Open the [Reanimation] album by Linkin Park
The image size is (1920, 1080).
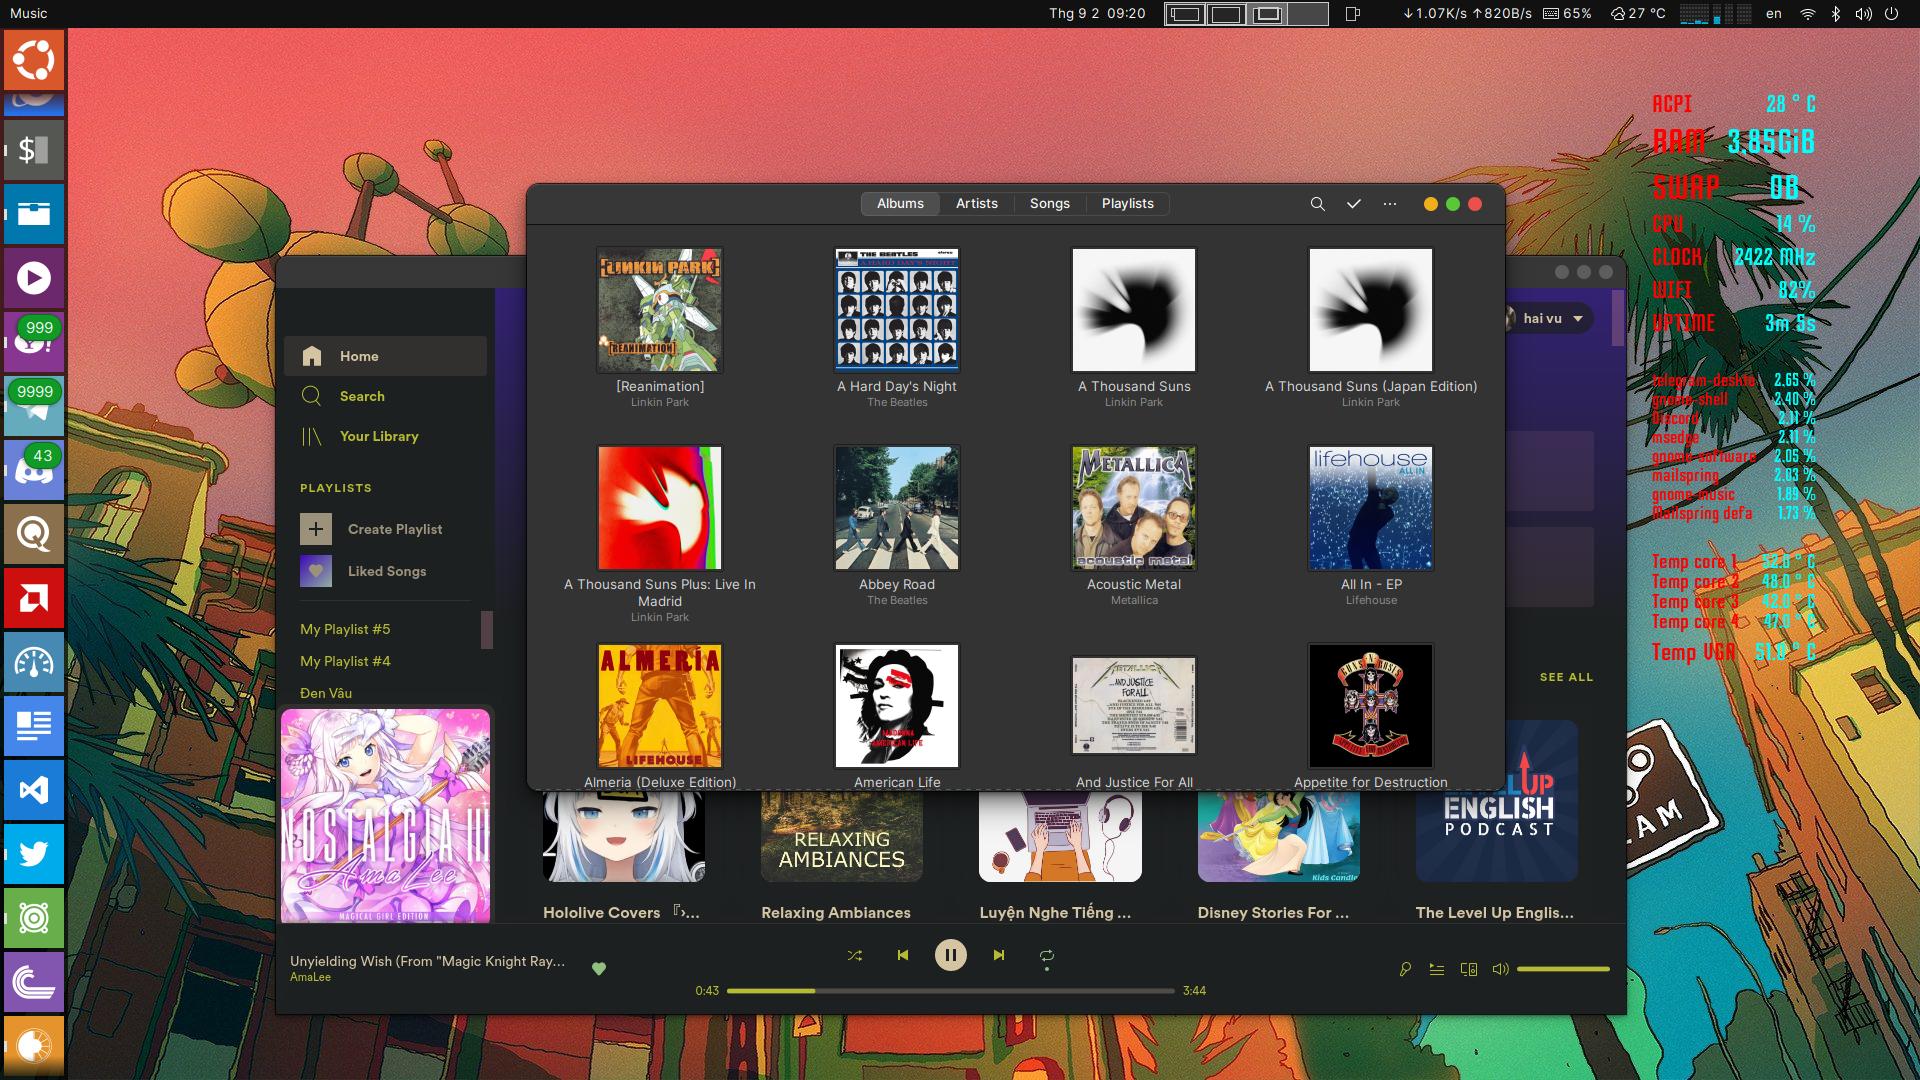tap(660, 310)
